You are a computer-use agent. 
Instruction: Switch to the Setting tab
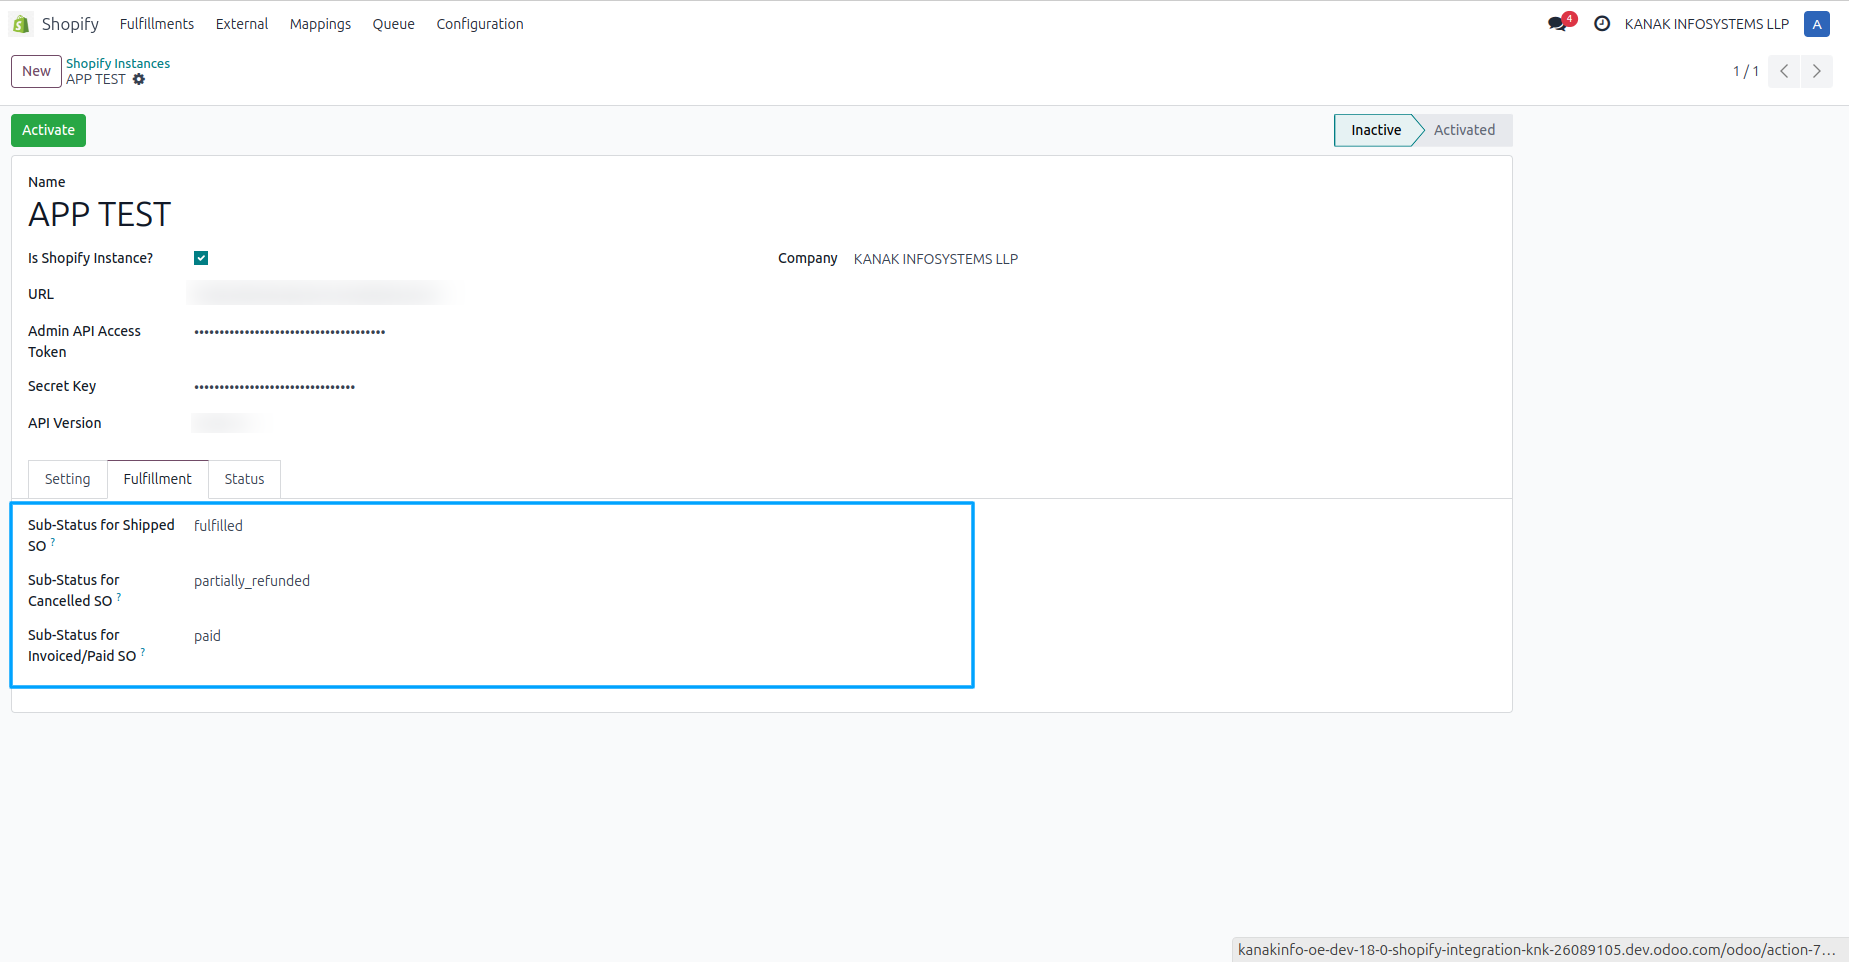67,479
